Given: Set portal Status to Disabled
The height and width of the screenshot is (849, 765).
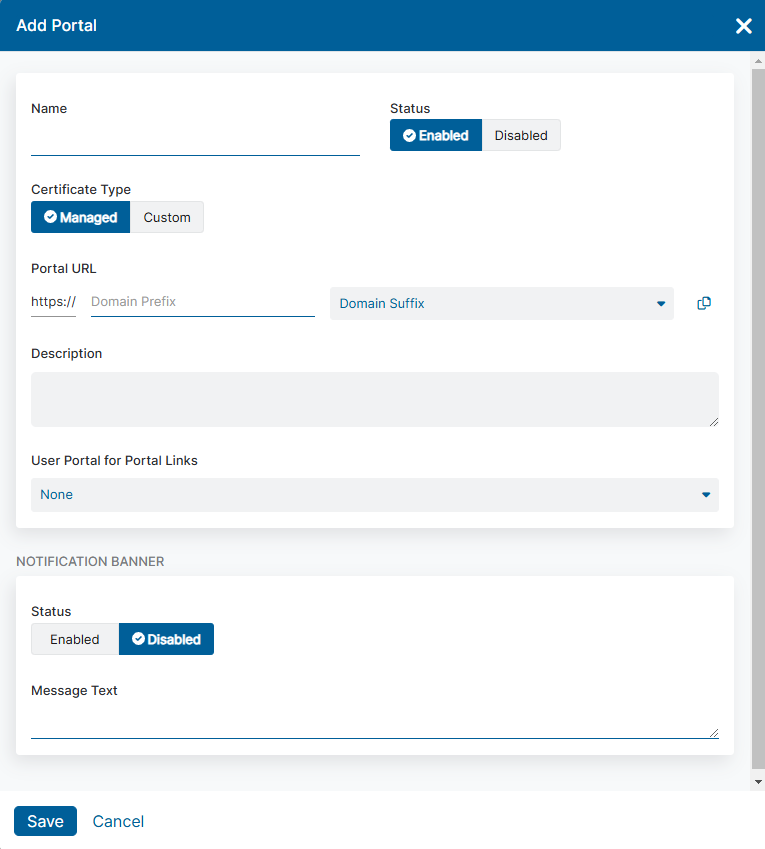Looking at the screenshot, I should [x=521, y=136].
